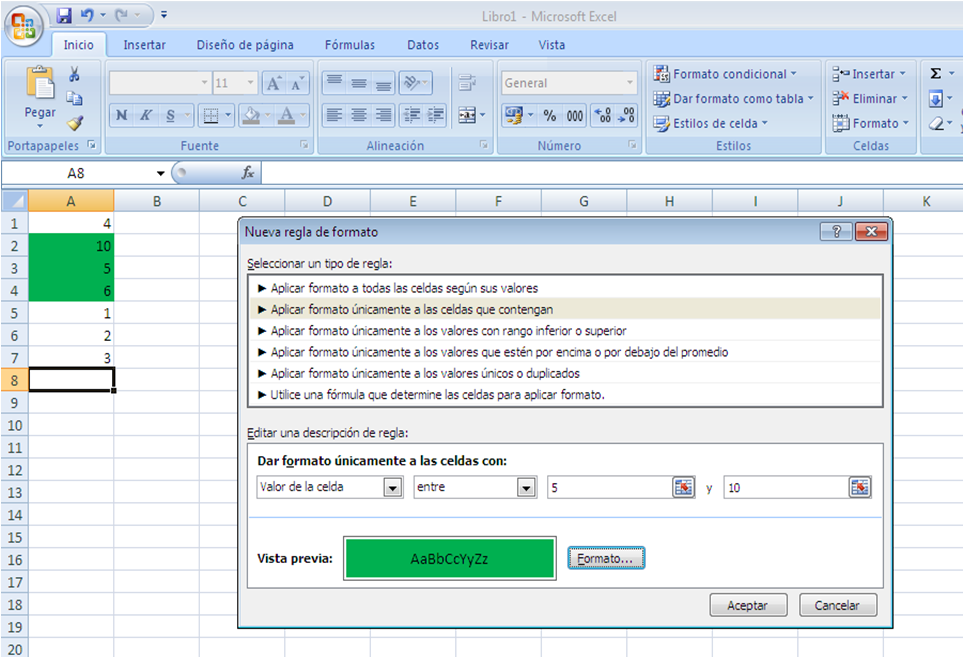
Task: Click the Formato... button in dialog
Action: click(606, 558)
